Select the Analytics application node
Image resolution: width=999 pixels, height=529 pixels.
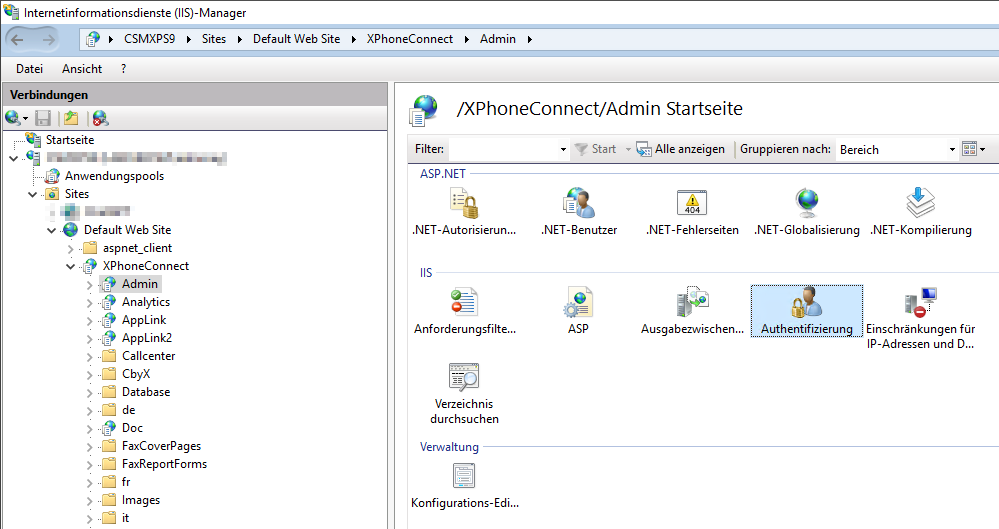pyautogui.click(x=146, y=301)
